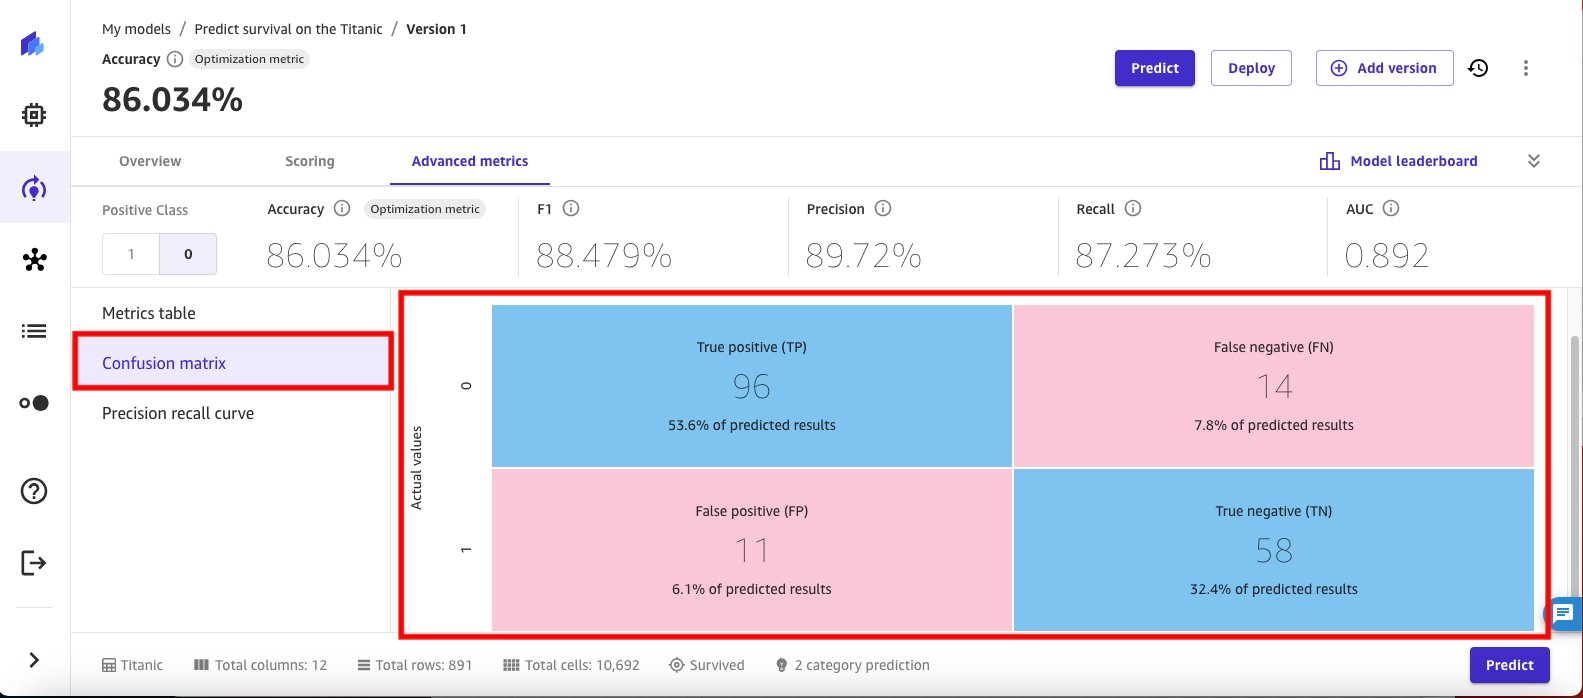This screenshot has height=698, width=1583.
Task: Click the bottom Predict button
Action: click(x=1509, y=665)
